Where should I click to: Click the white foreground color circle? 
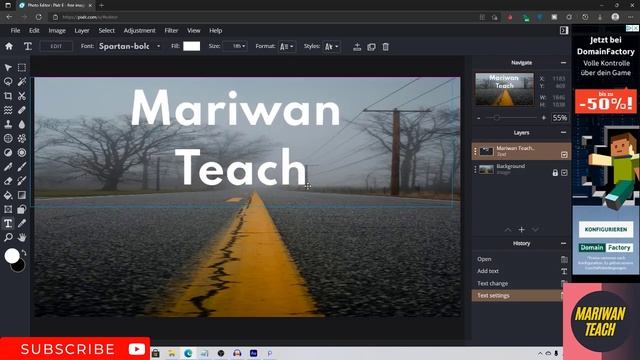click(12, 256)
